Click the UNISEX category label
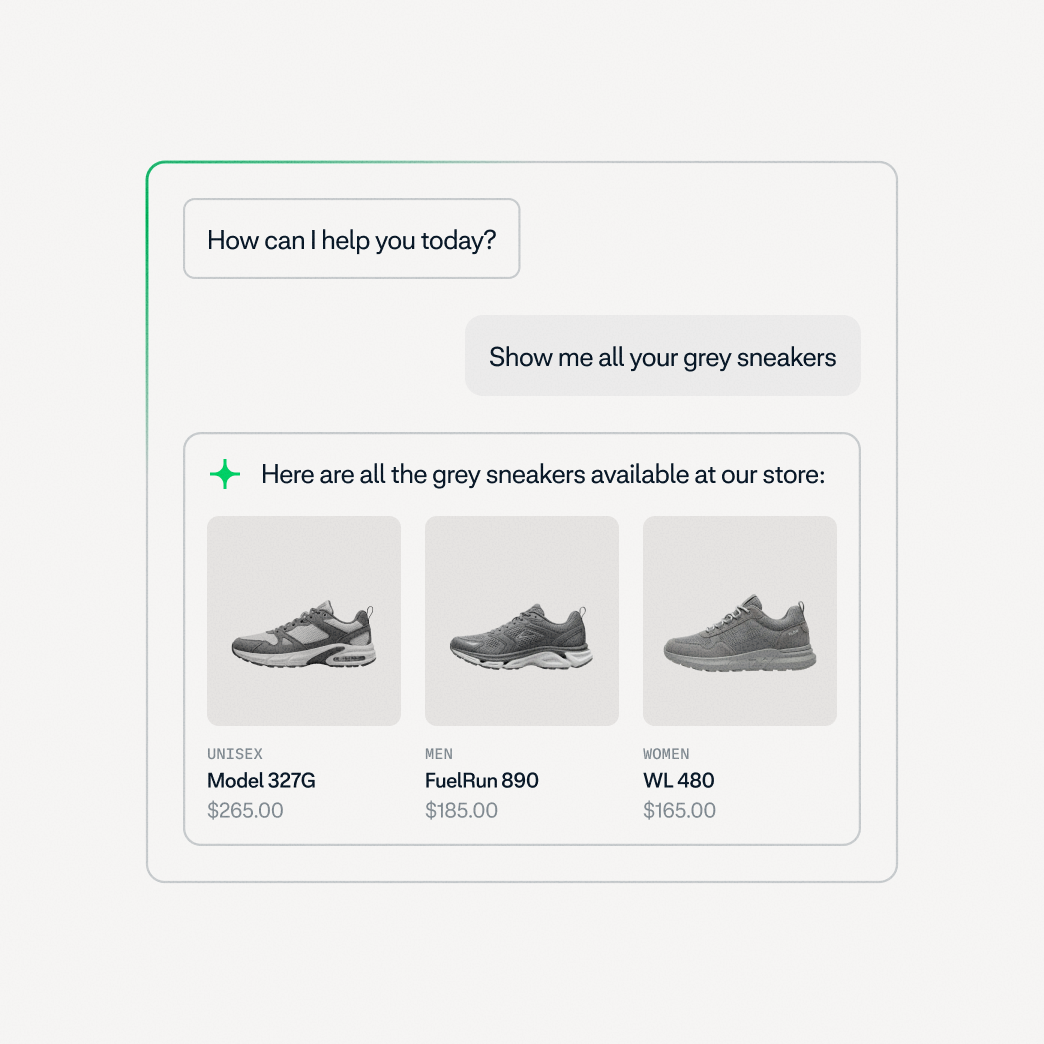This screenshot has height=1044, width=1044. 234,754
